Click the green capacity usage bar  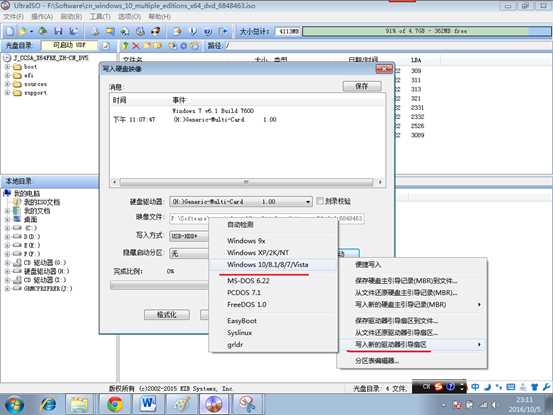click(x=426, y=31)
